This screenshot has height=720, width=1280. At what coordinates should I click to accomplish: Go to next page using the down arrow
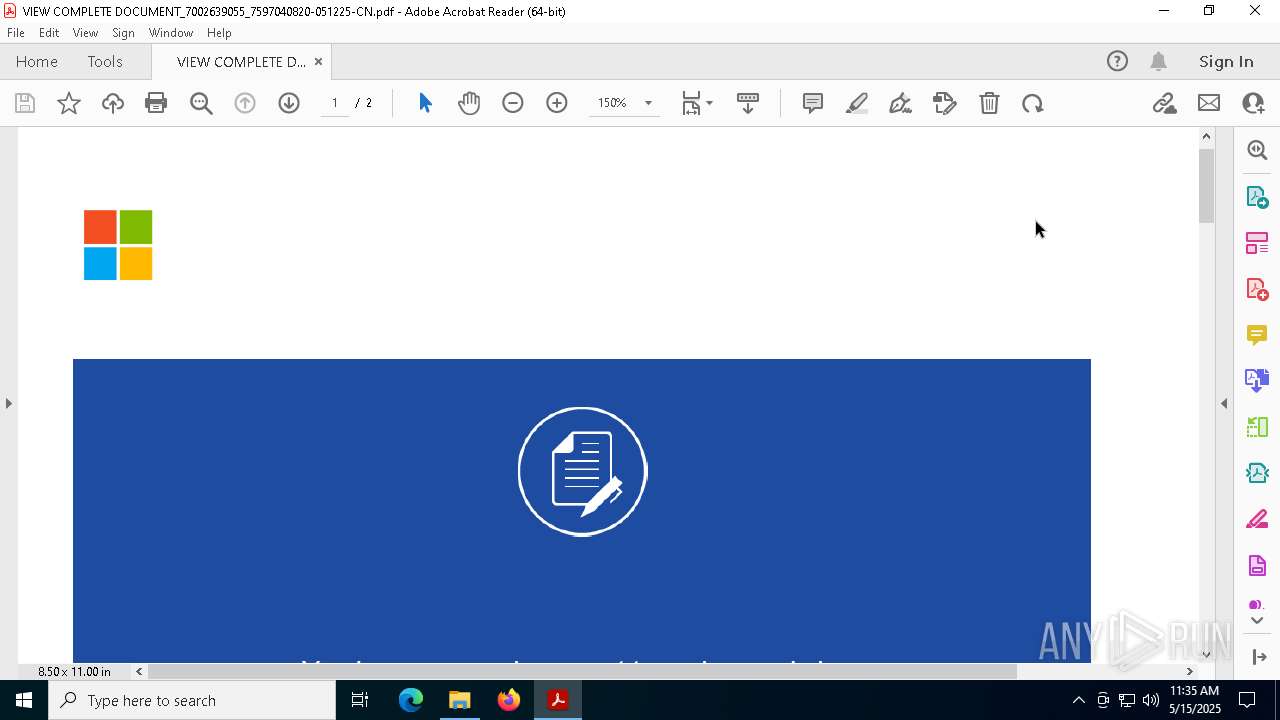[289, 103]
